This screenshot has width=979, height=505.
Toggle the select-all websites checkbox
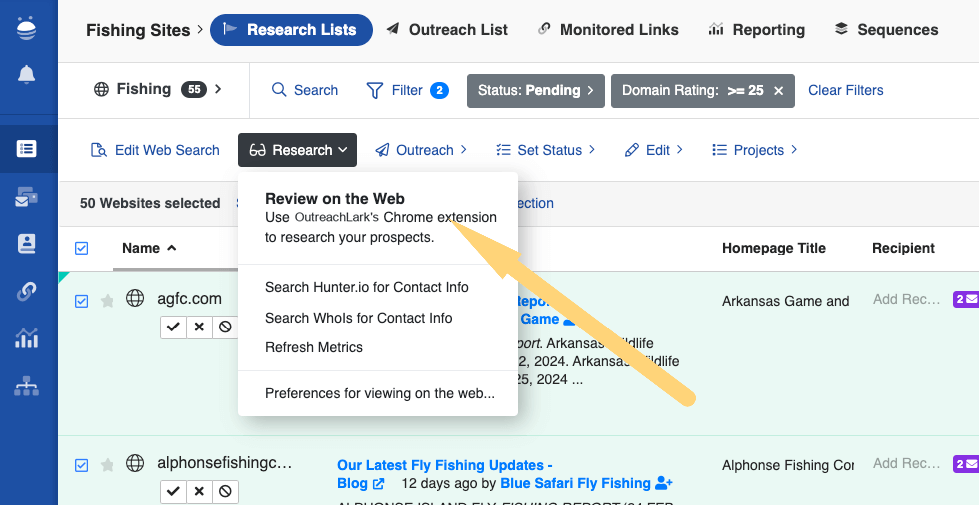[x=81, y=248]
